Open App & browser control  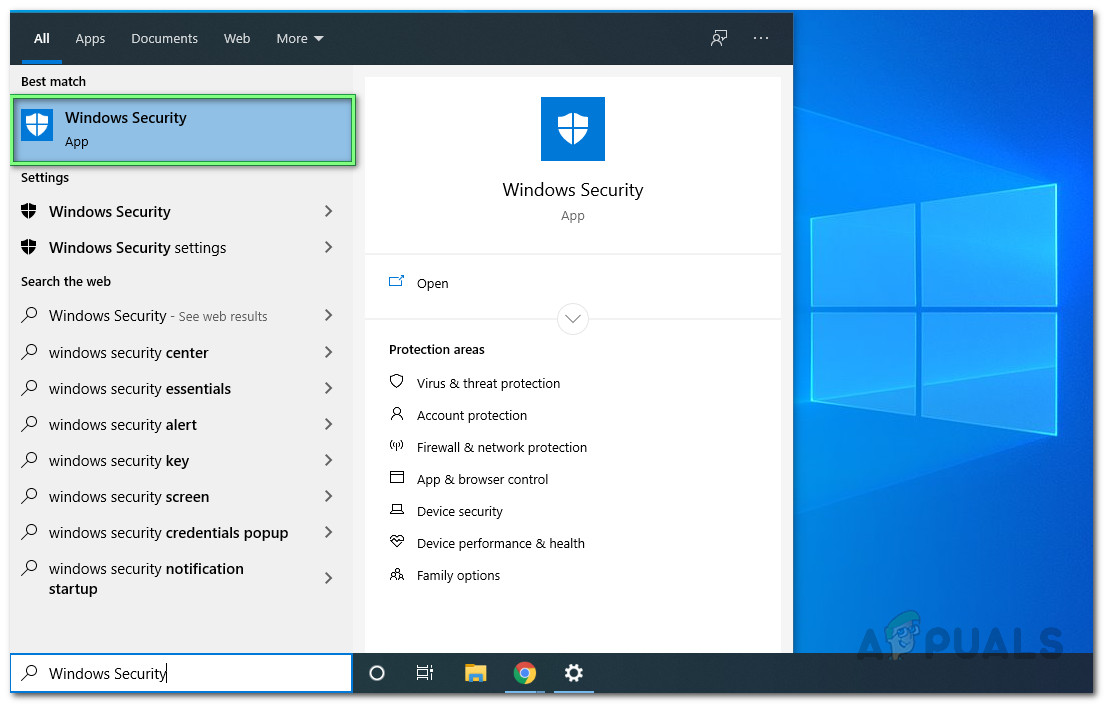coord(482,479)
